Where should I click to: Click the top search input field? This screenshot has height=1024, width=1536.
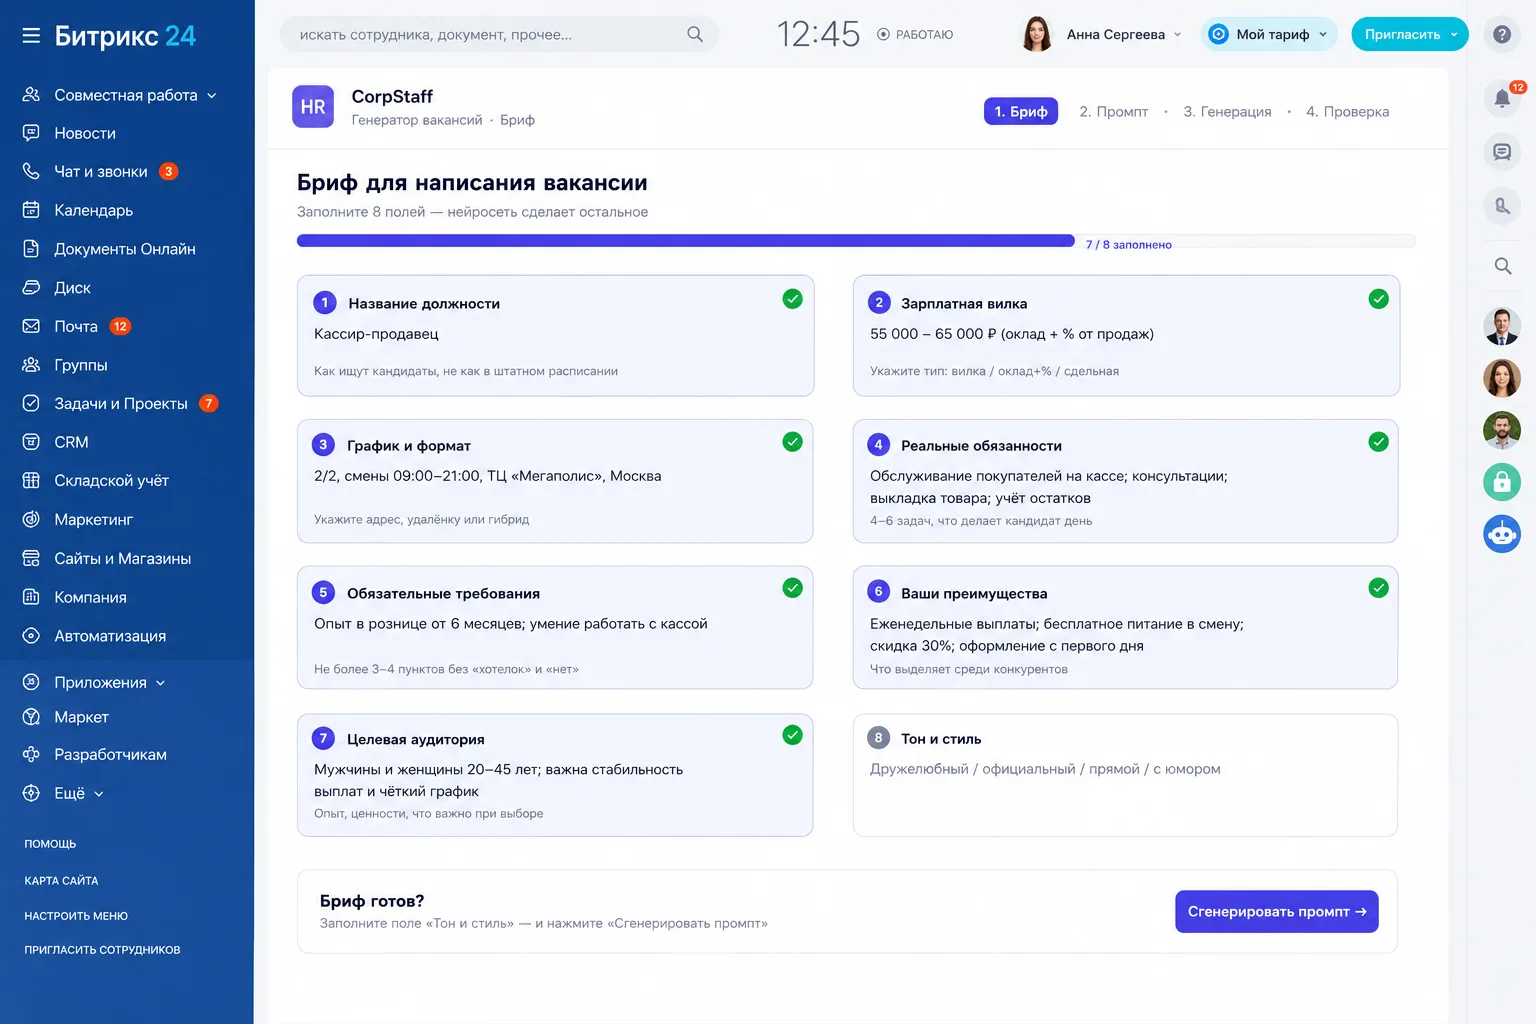click(x=499, y=34)
